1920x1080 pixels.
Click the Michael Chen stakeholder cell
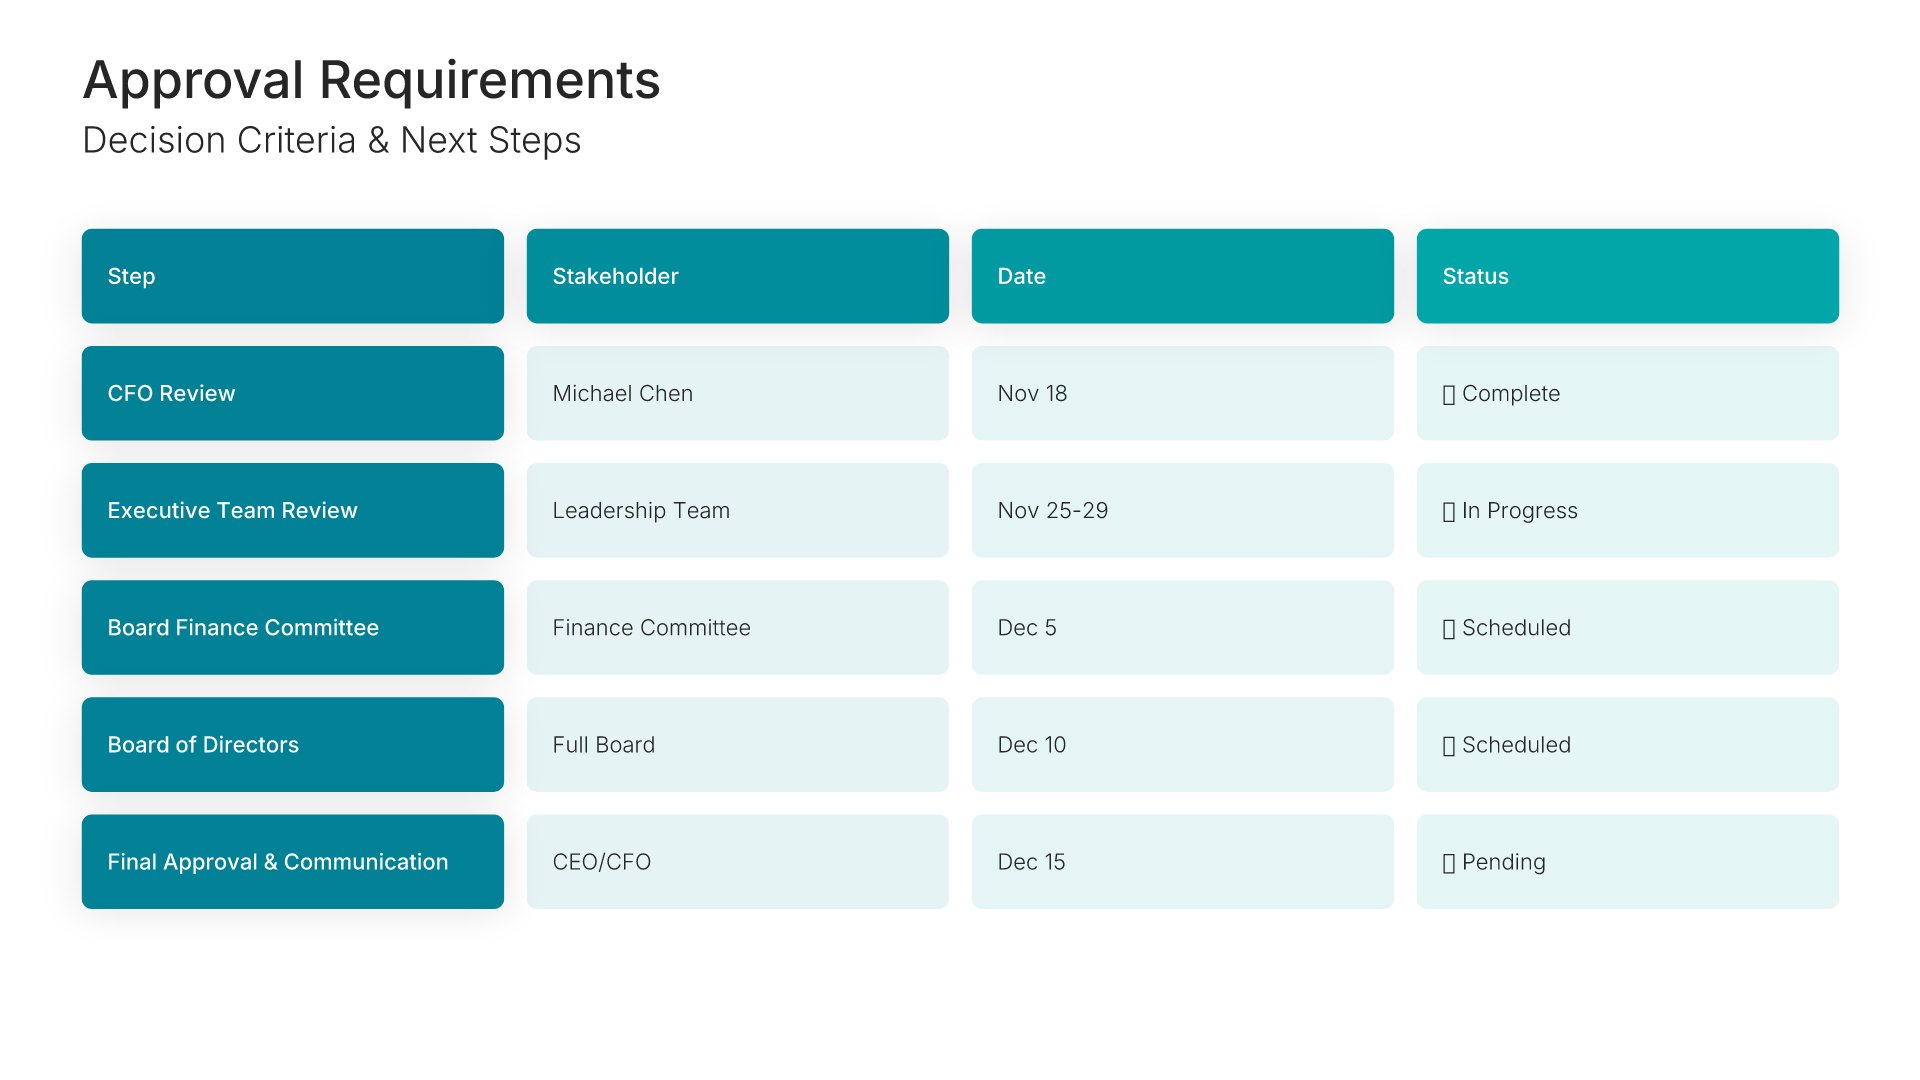[737, 393]
